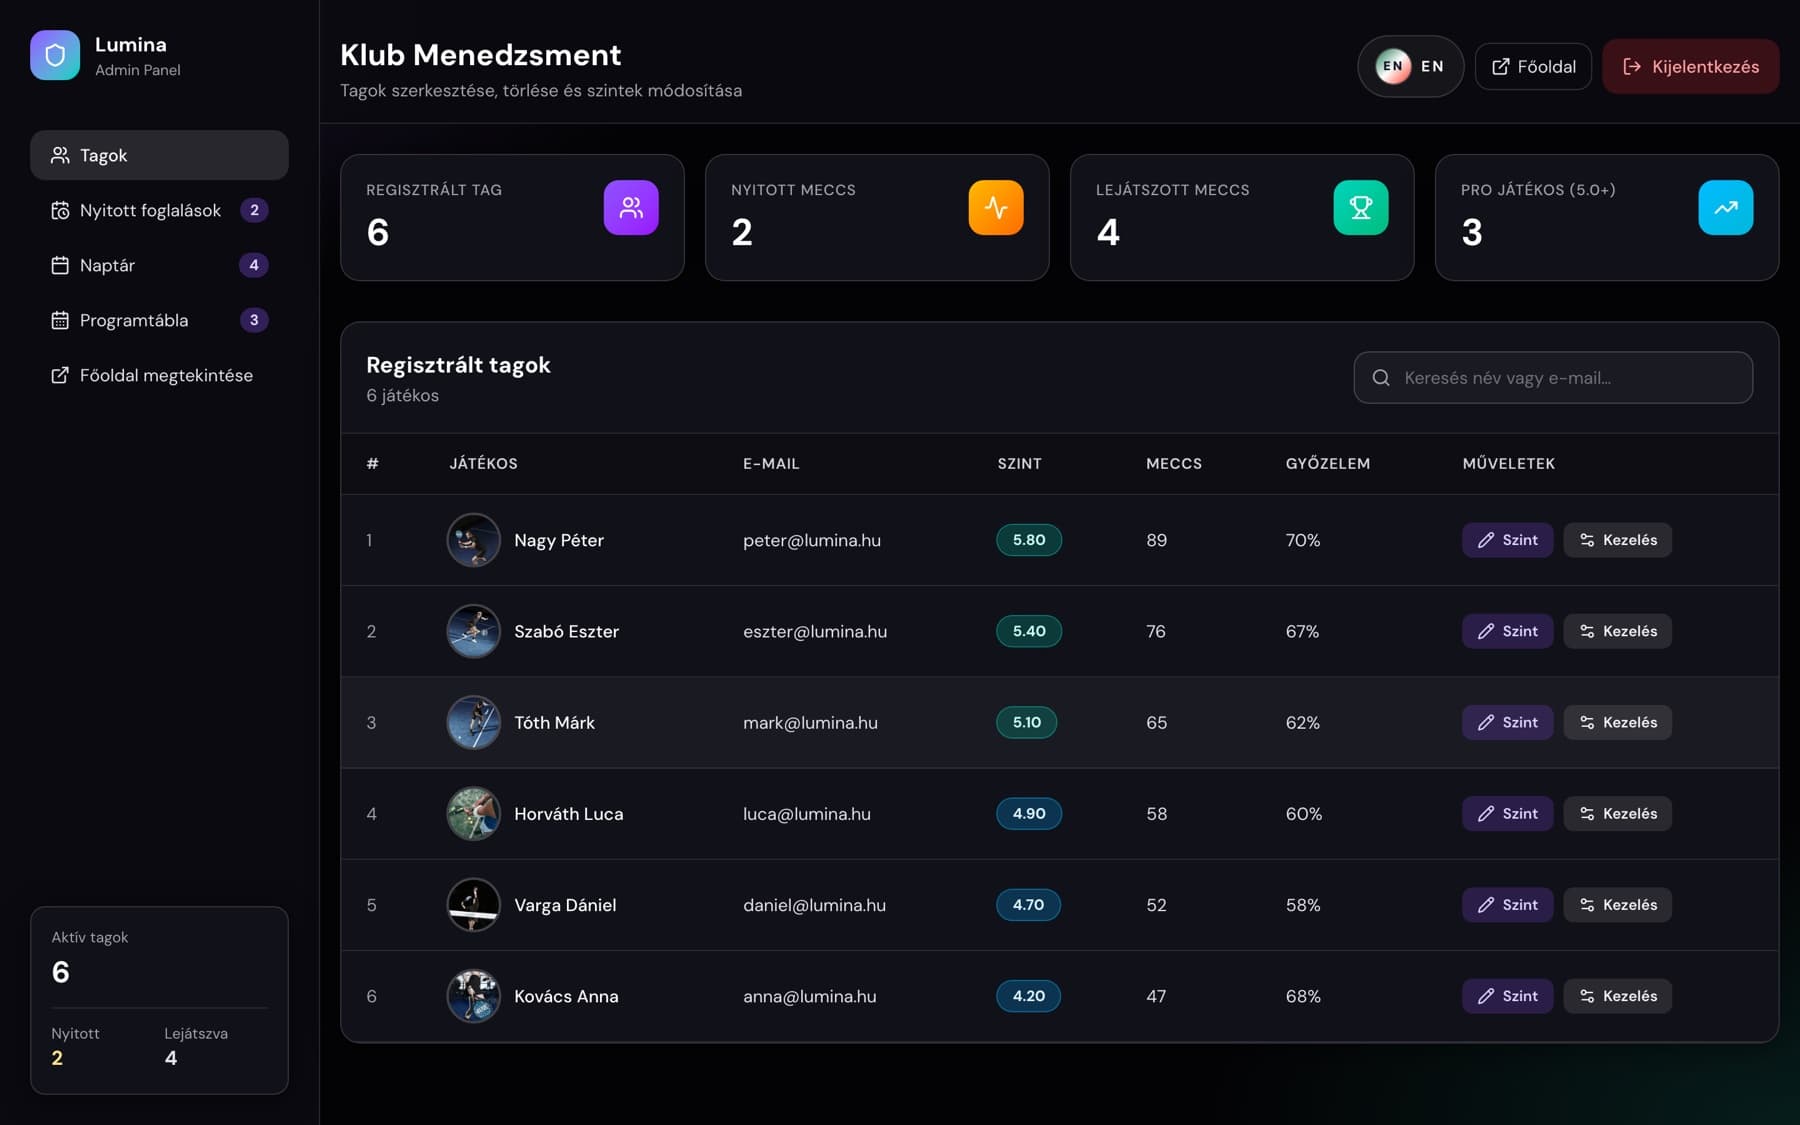This screenshot has height=1125, width=1800.
Task: Click the orange open matches activity icon
Action: click(x=996, y=207)
